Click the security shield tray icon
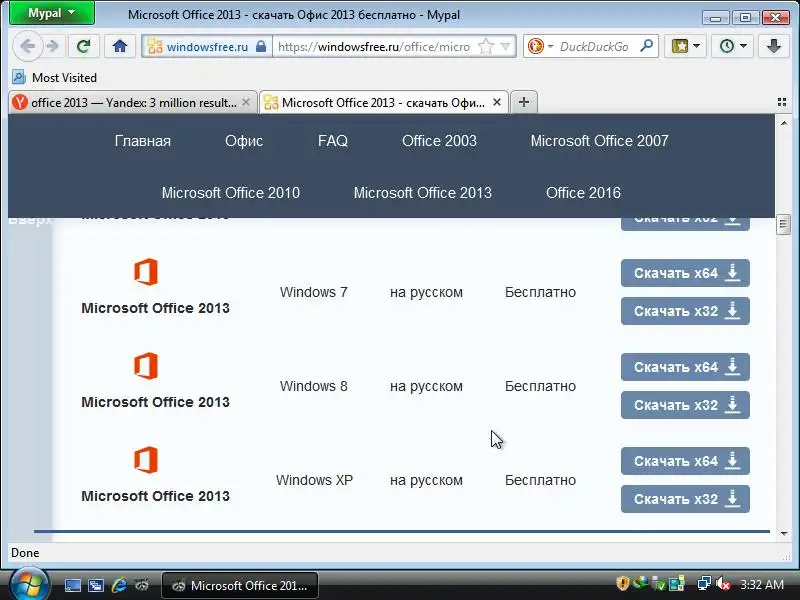This screenshot has width=800, height=600. click(622, 584)
